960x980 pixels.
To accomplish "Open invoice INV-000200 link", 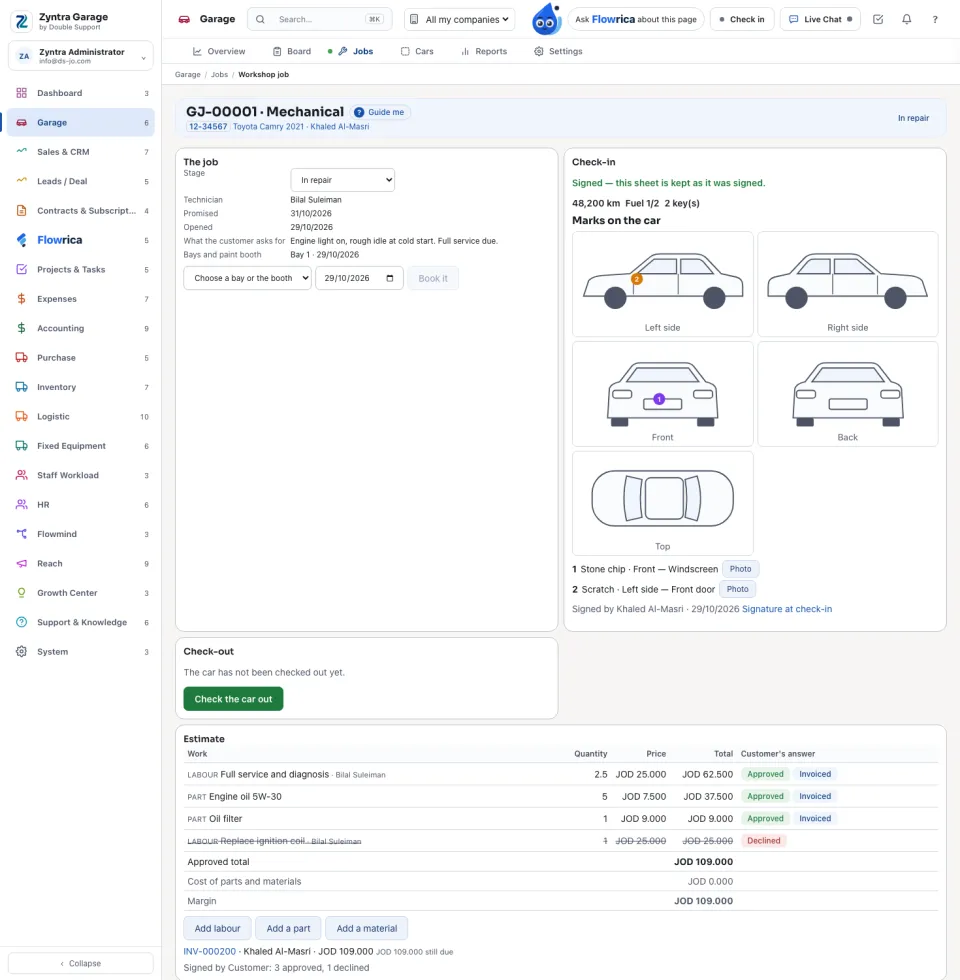I will 209,951.
